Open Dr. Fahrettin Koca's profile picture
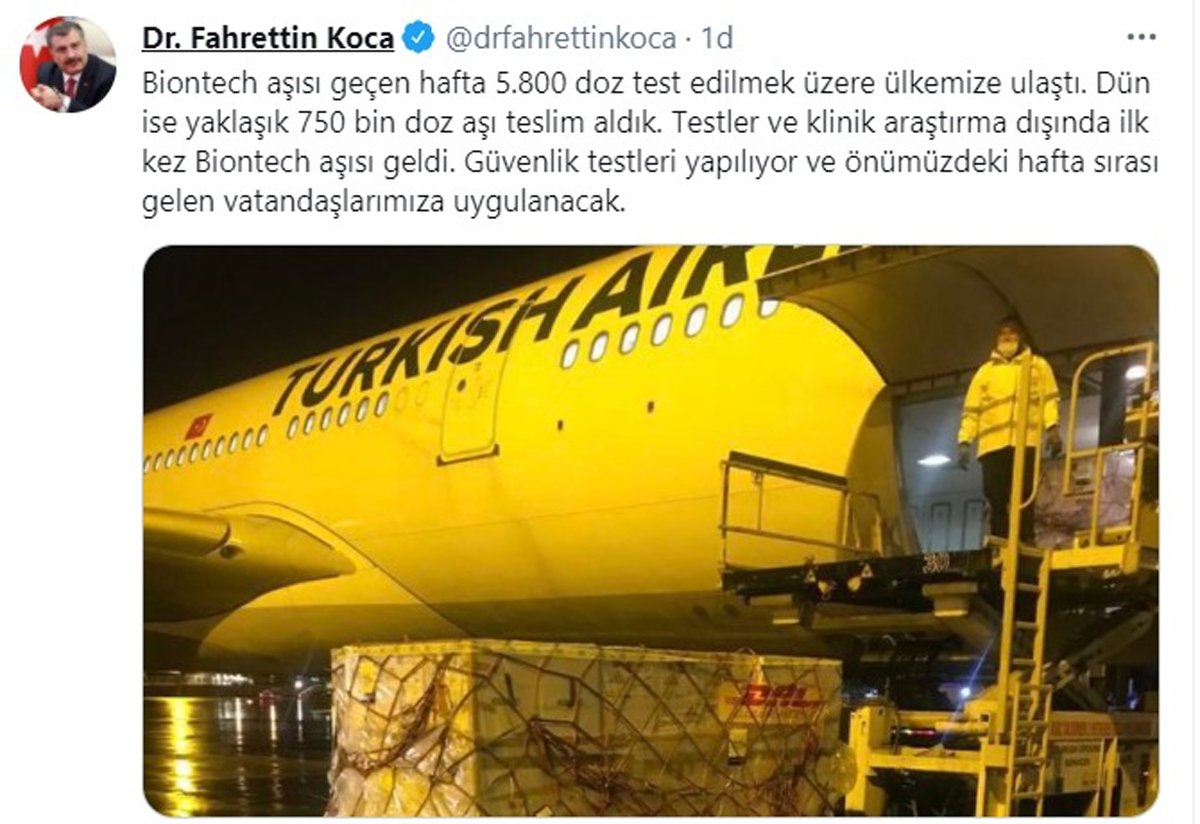Viewport: 1200px width, 824px height. [x=67, y=64]
